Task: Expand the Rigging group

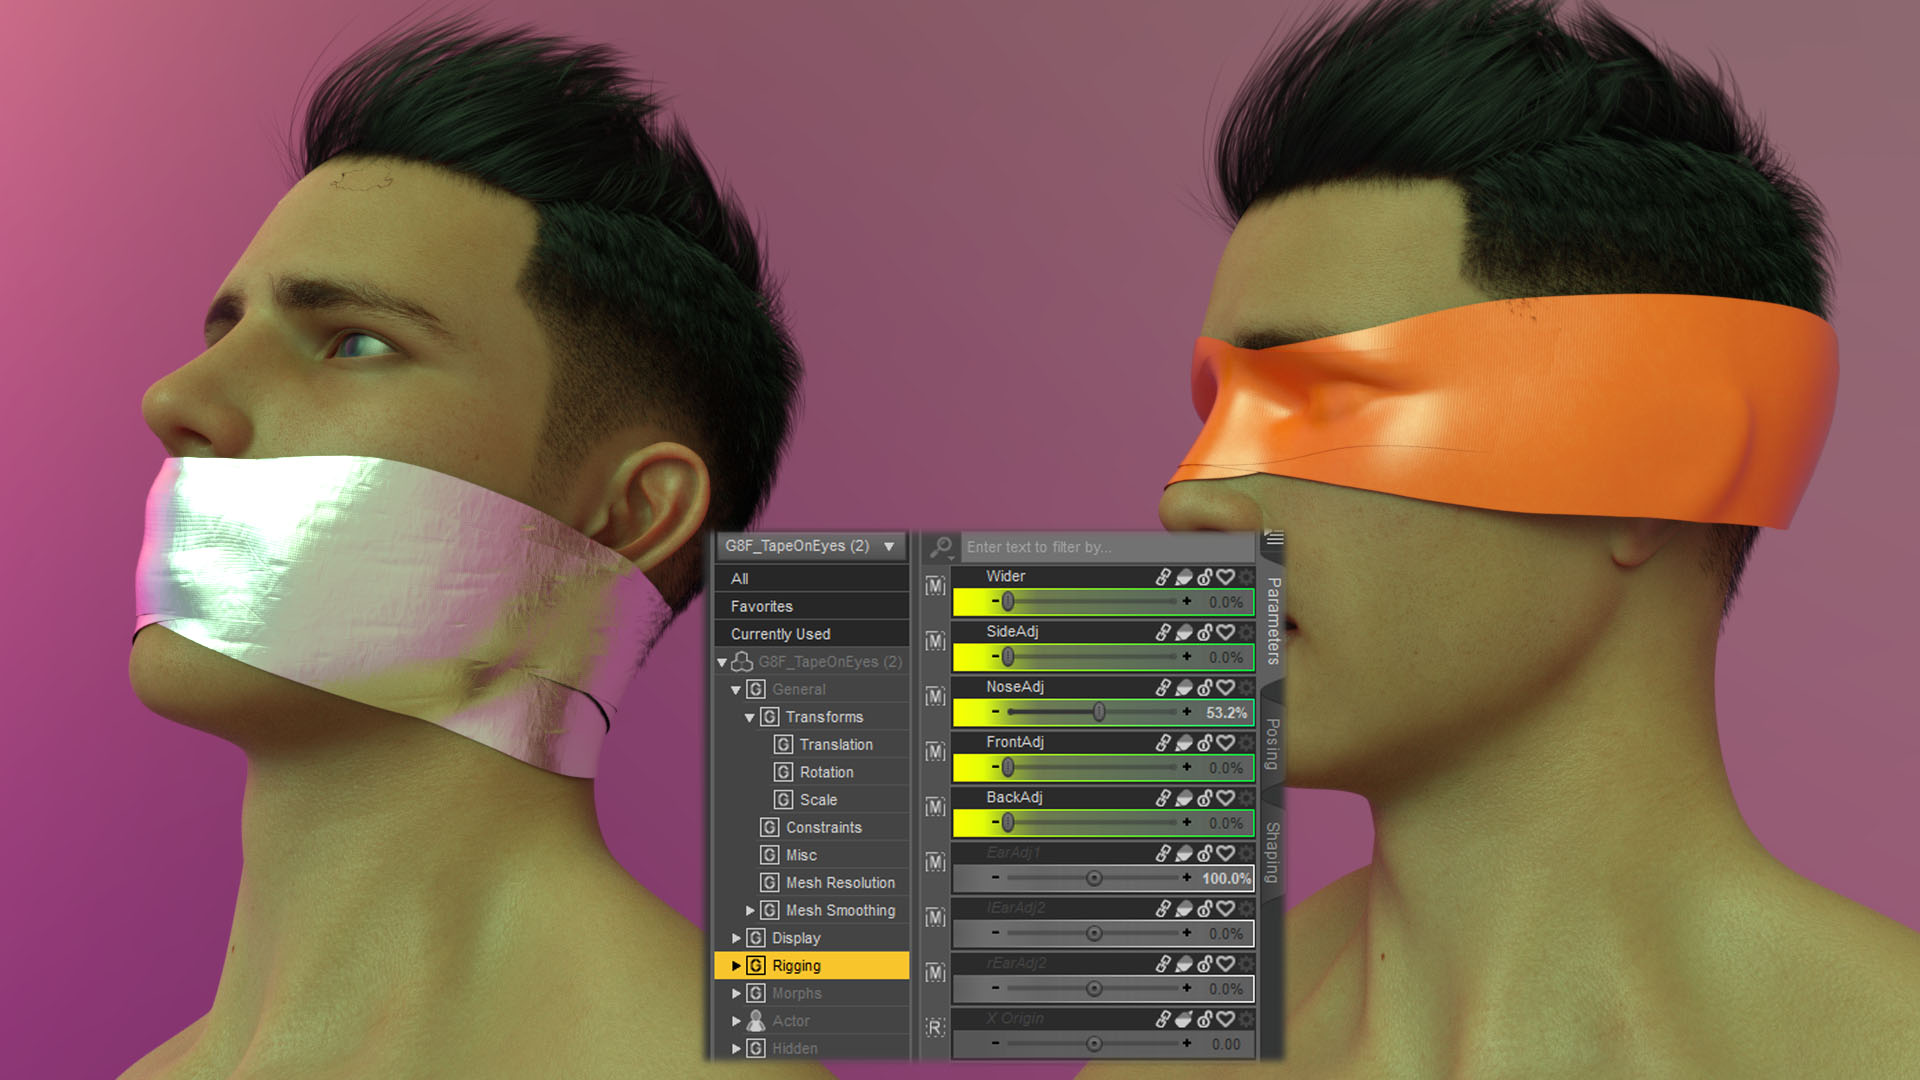Action: (736, 966)
